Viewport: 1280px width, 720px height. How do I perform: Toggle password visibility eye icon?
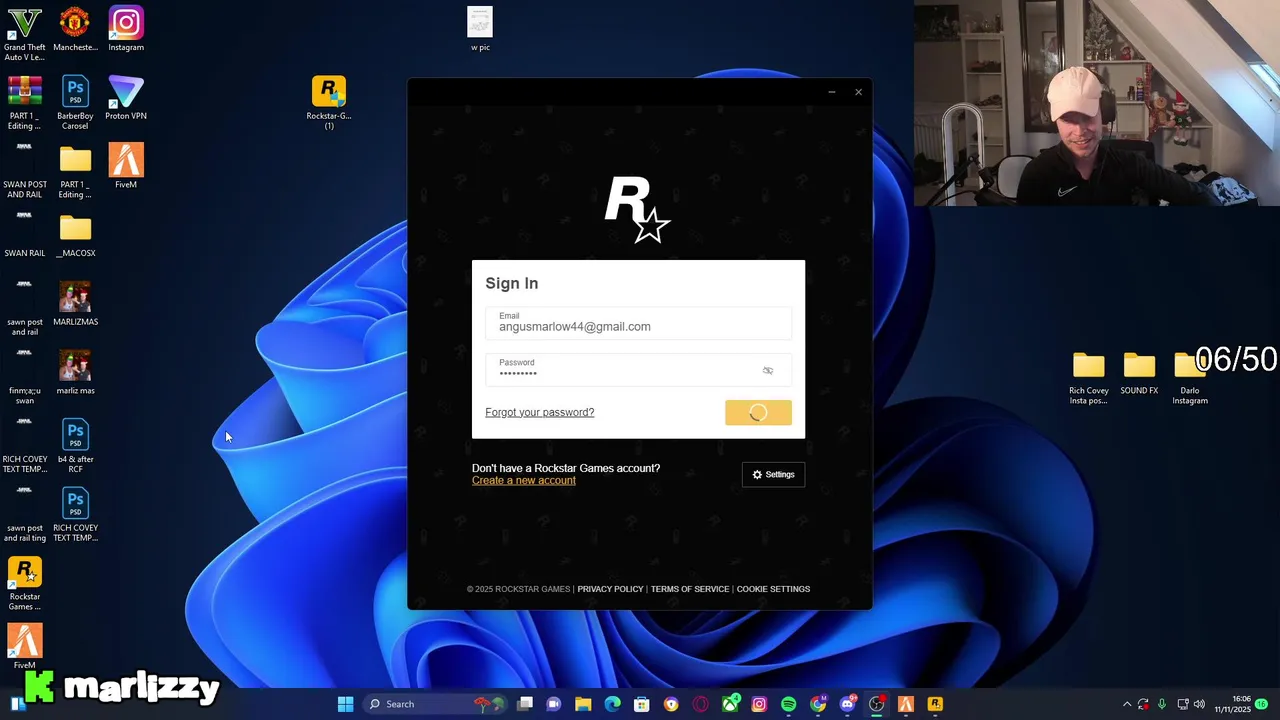click(768, 370)
